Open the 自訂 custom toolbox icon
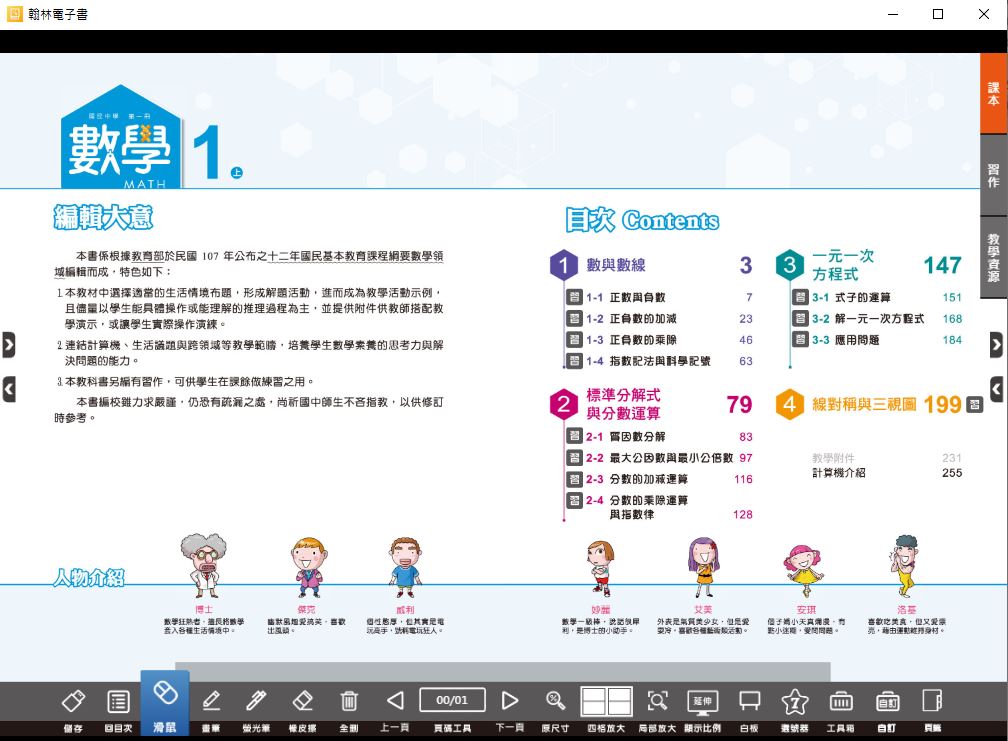 888,701
